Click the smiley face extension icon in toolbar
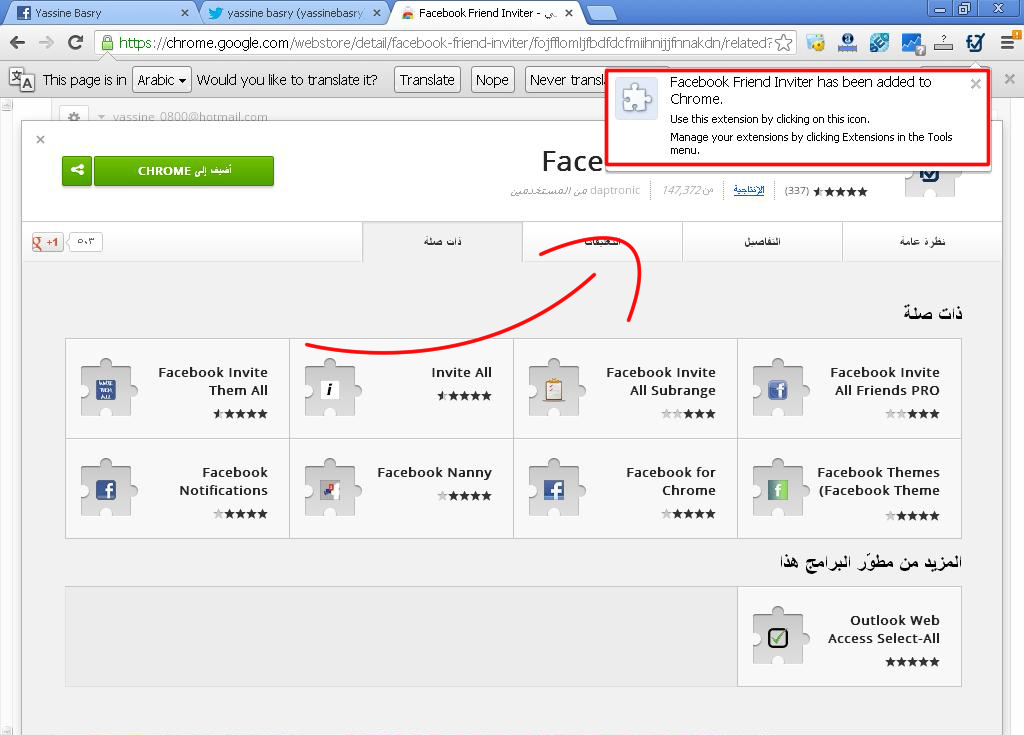Viewport: 1024px width, 735px height. [815, 43]
